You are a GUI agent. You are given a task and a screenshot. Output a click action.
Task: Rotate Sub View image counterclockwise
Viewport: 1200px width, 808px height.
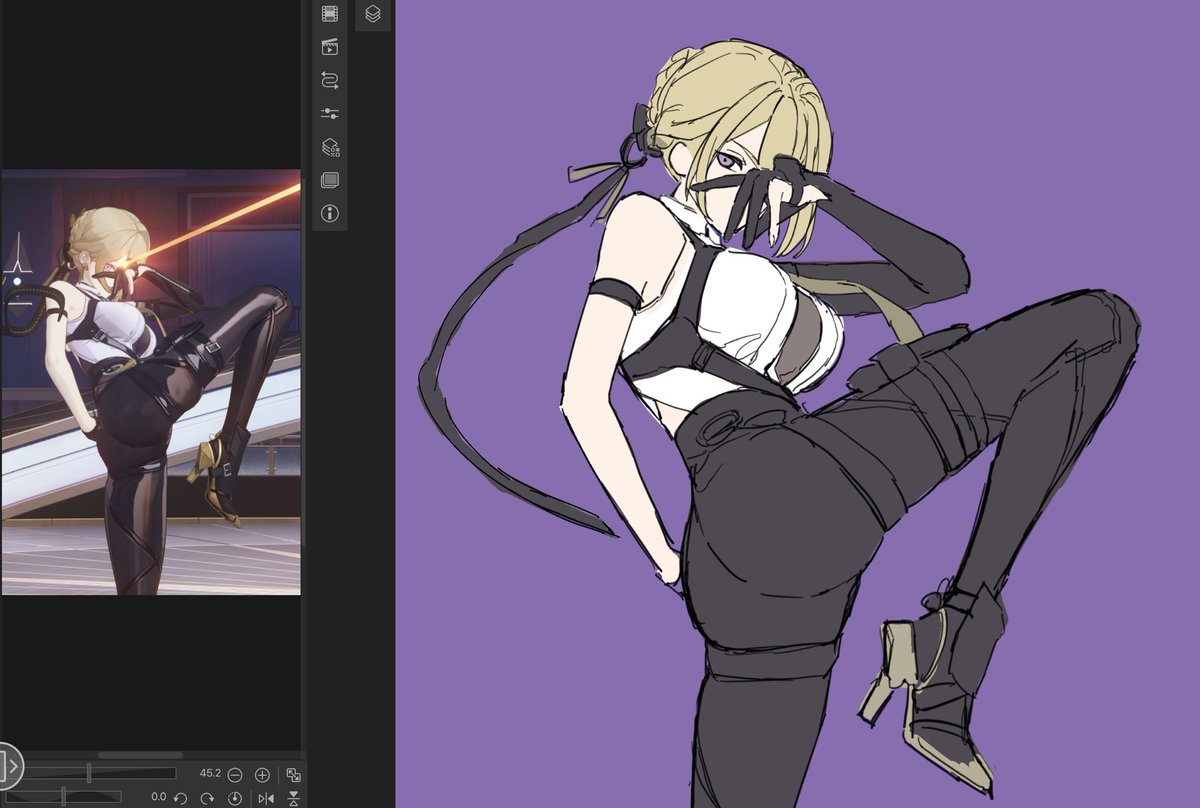(180, 798)
